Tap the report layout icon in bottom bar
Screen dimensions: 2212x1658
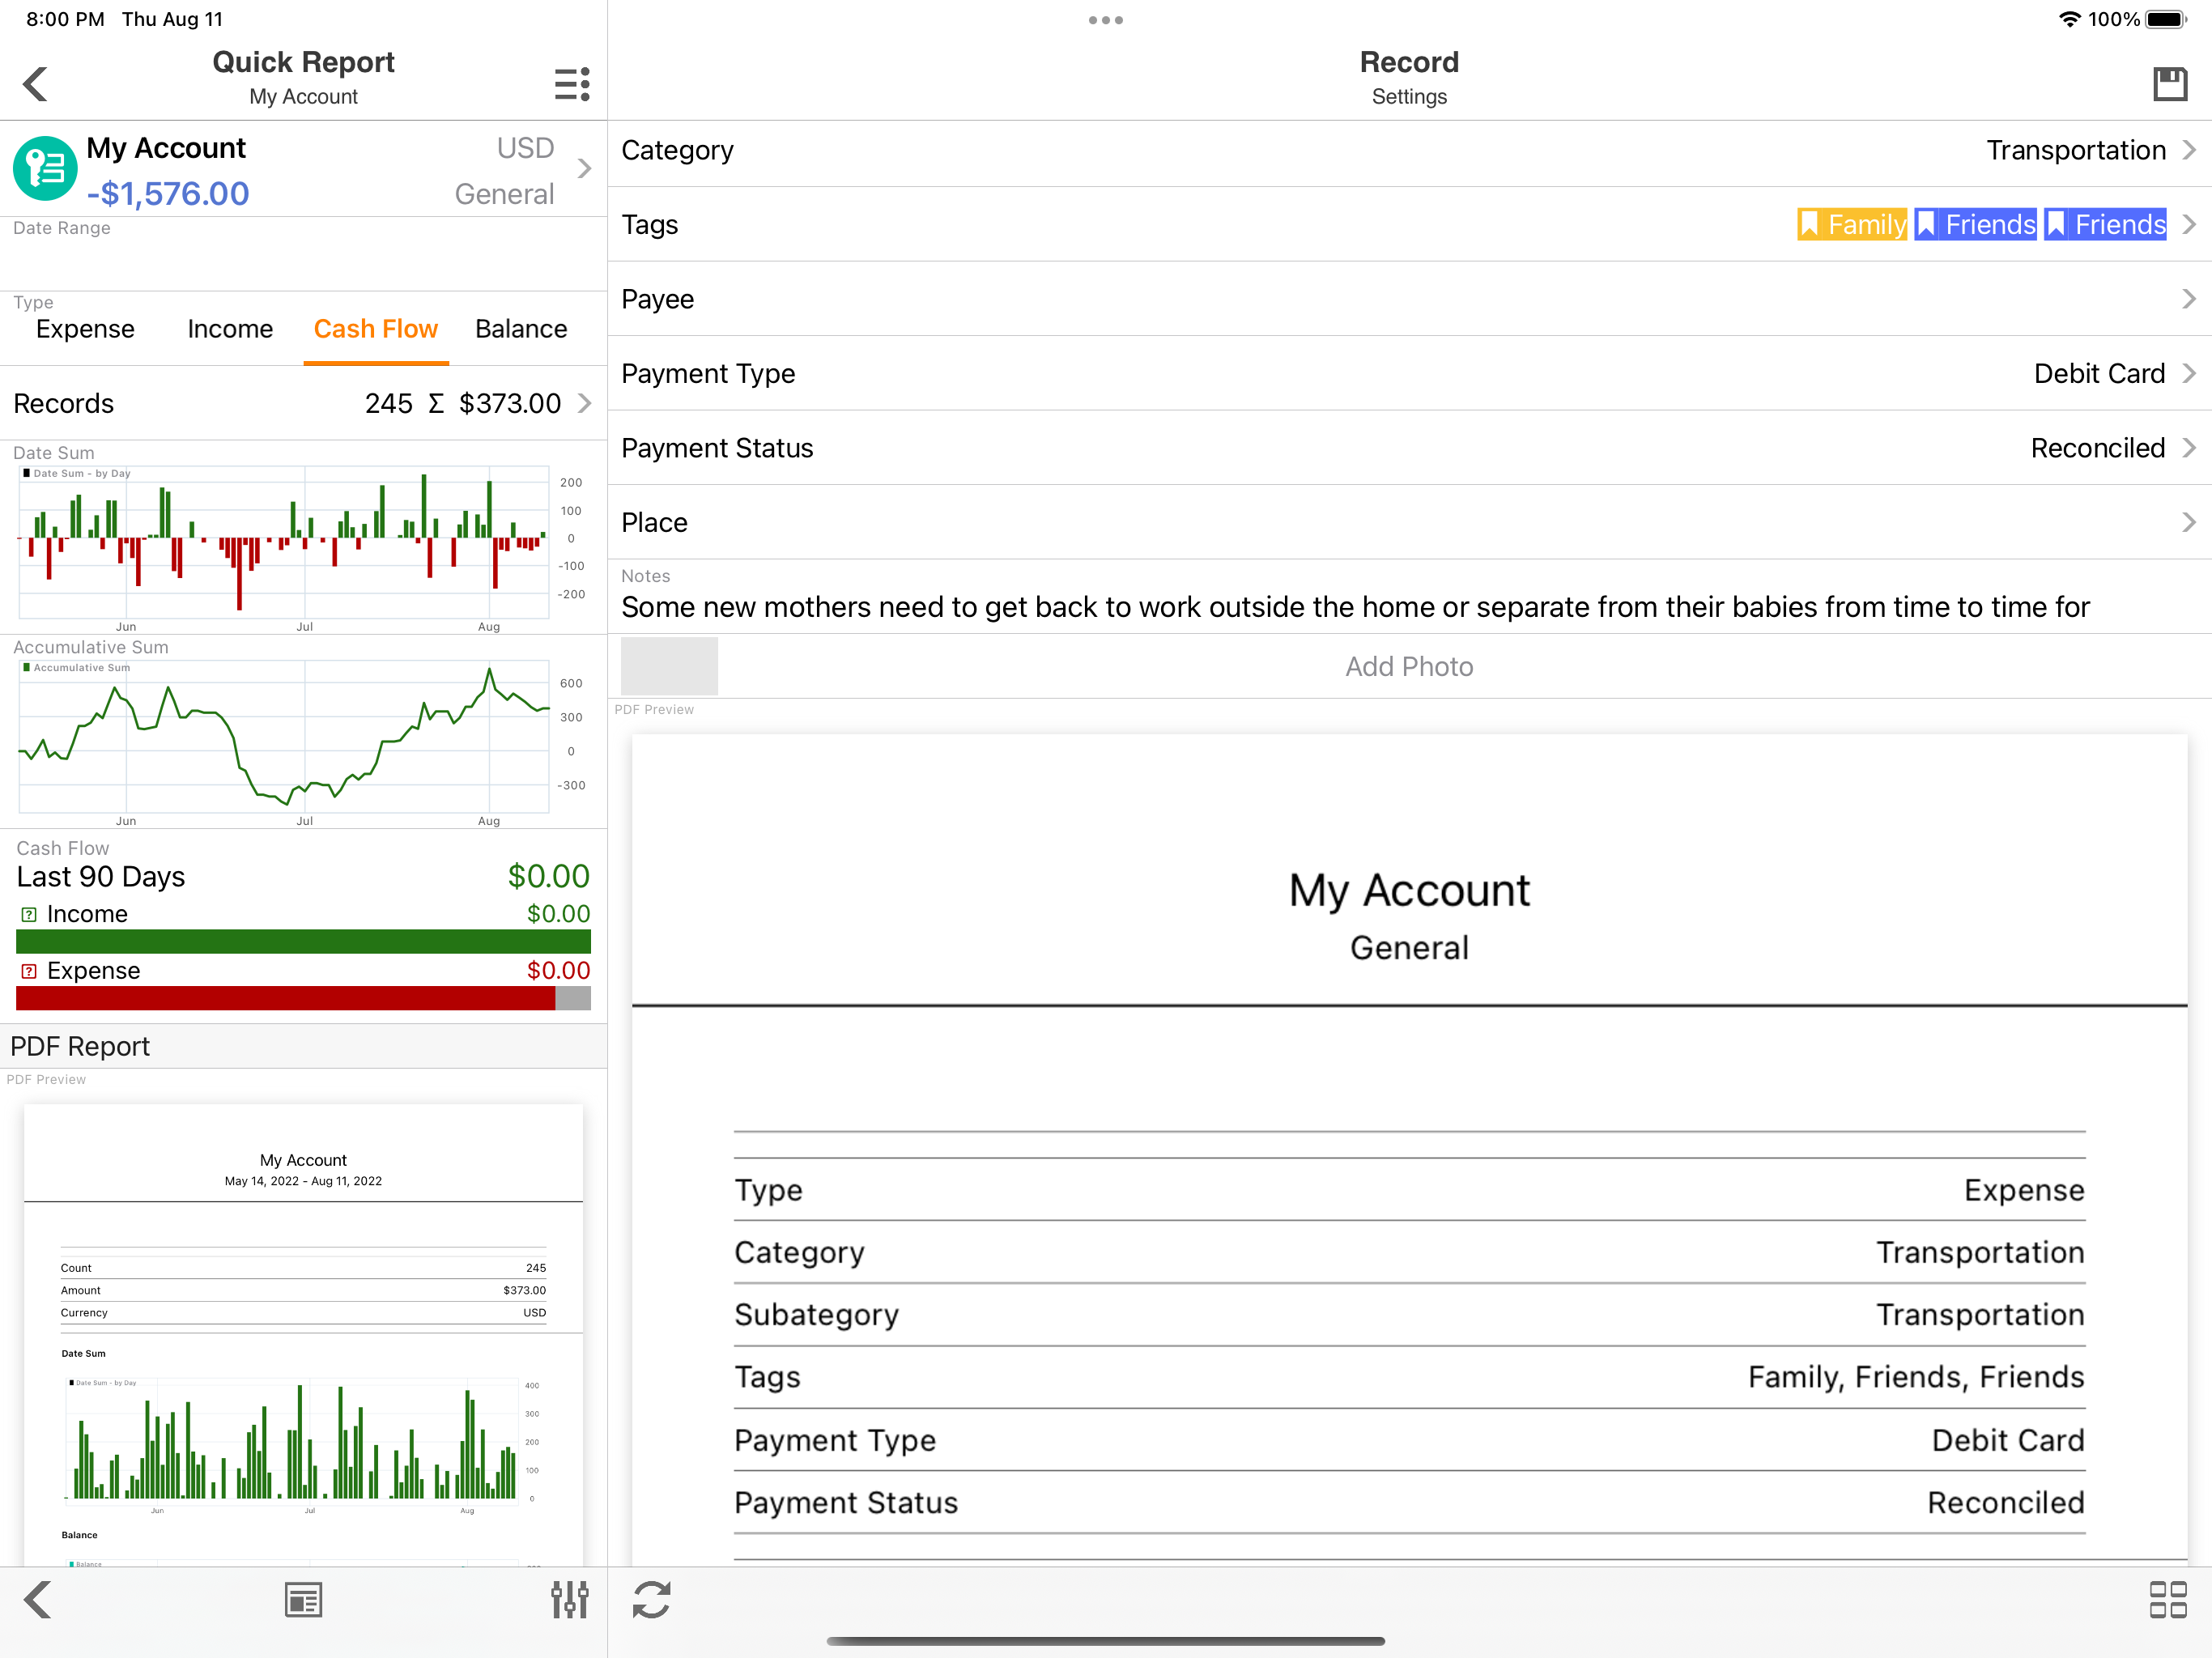click(x=303, y=1599)
